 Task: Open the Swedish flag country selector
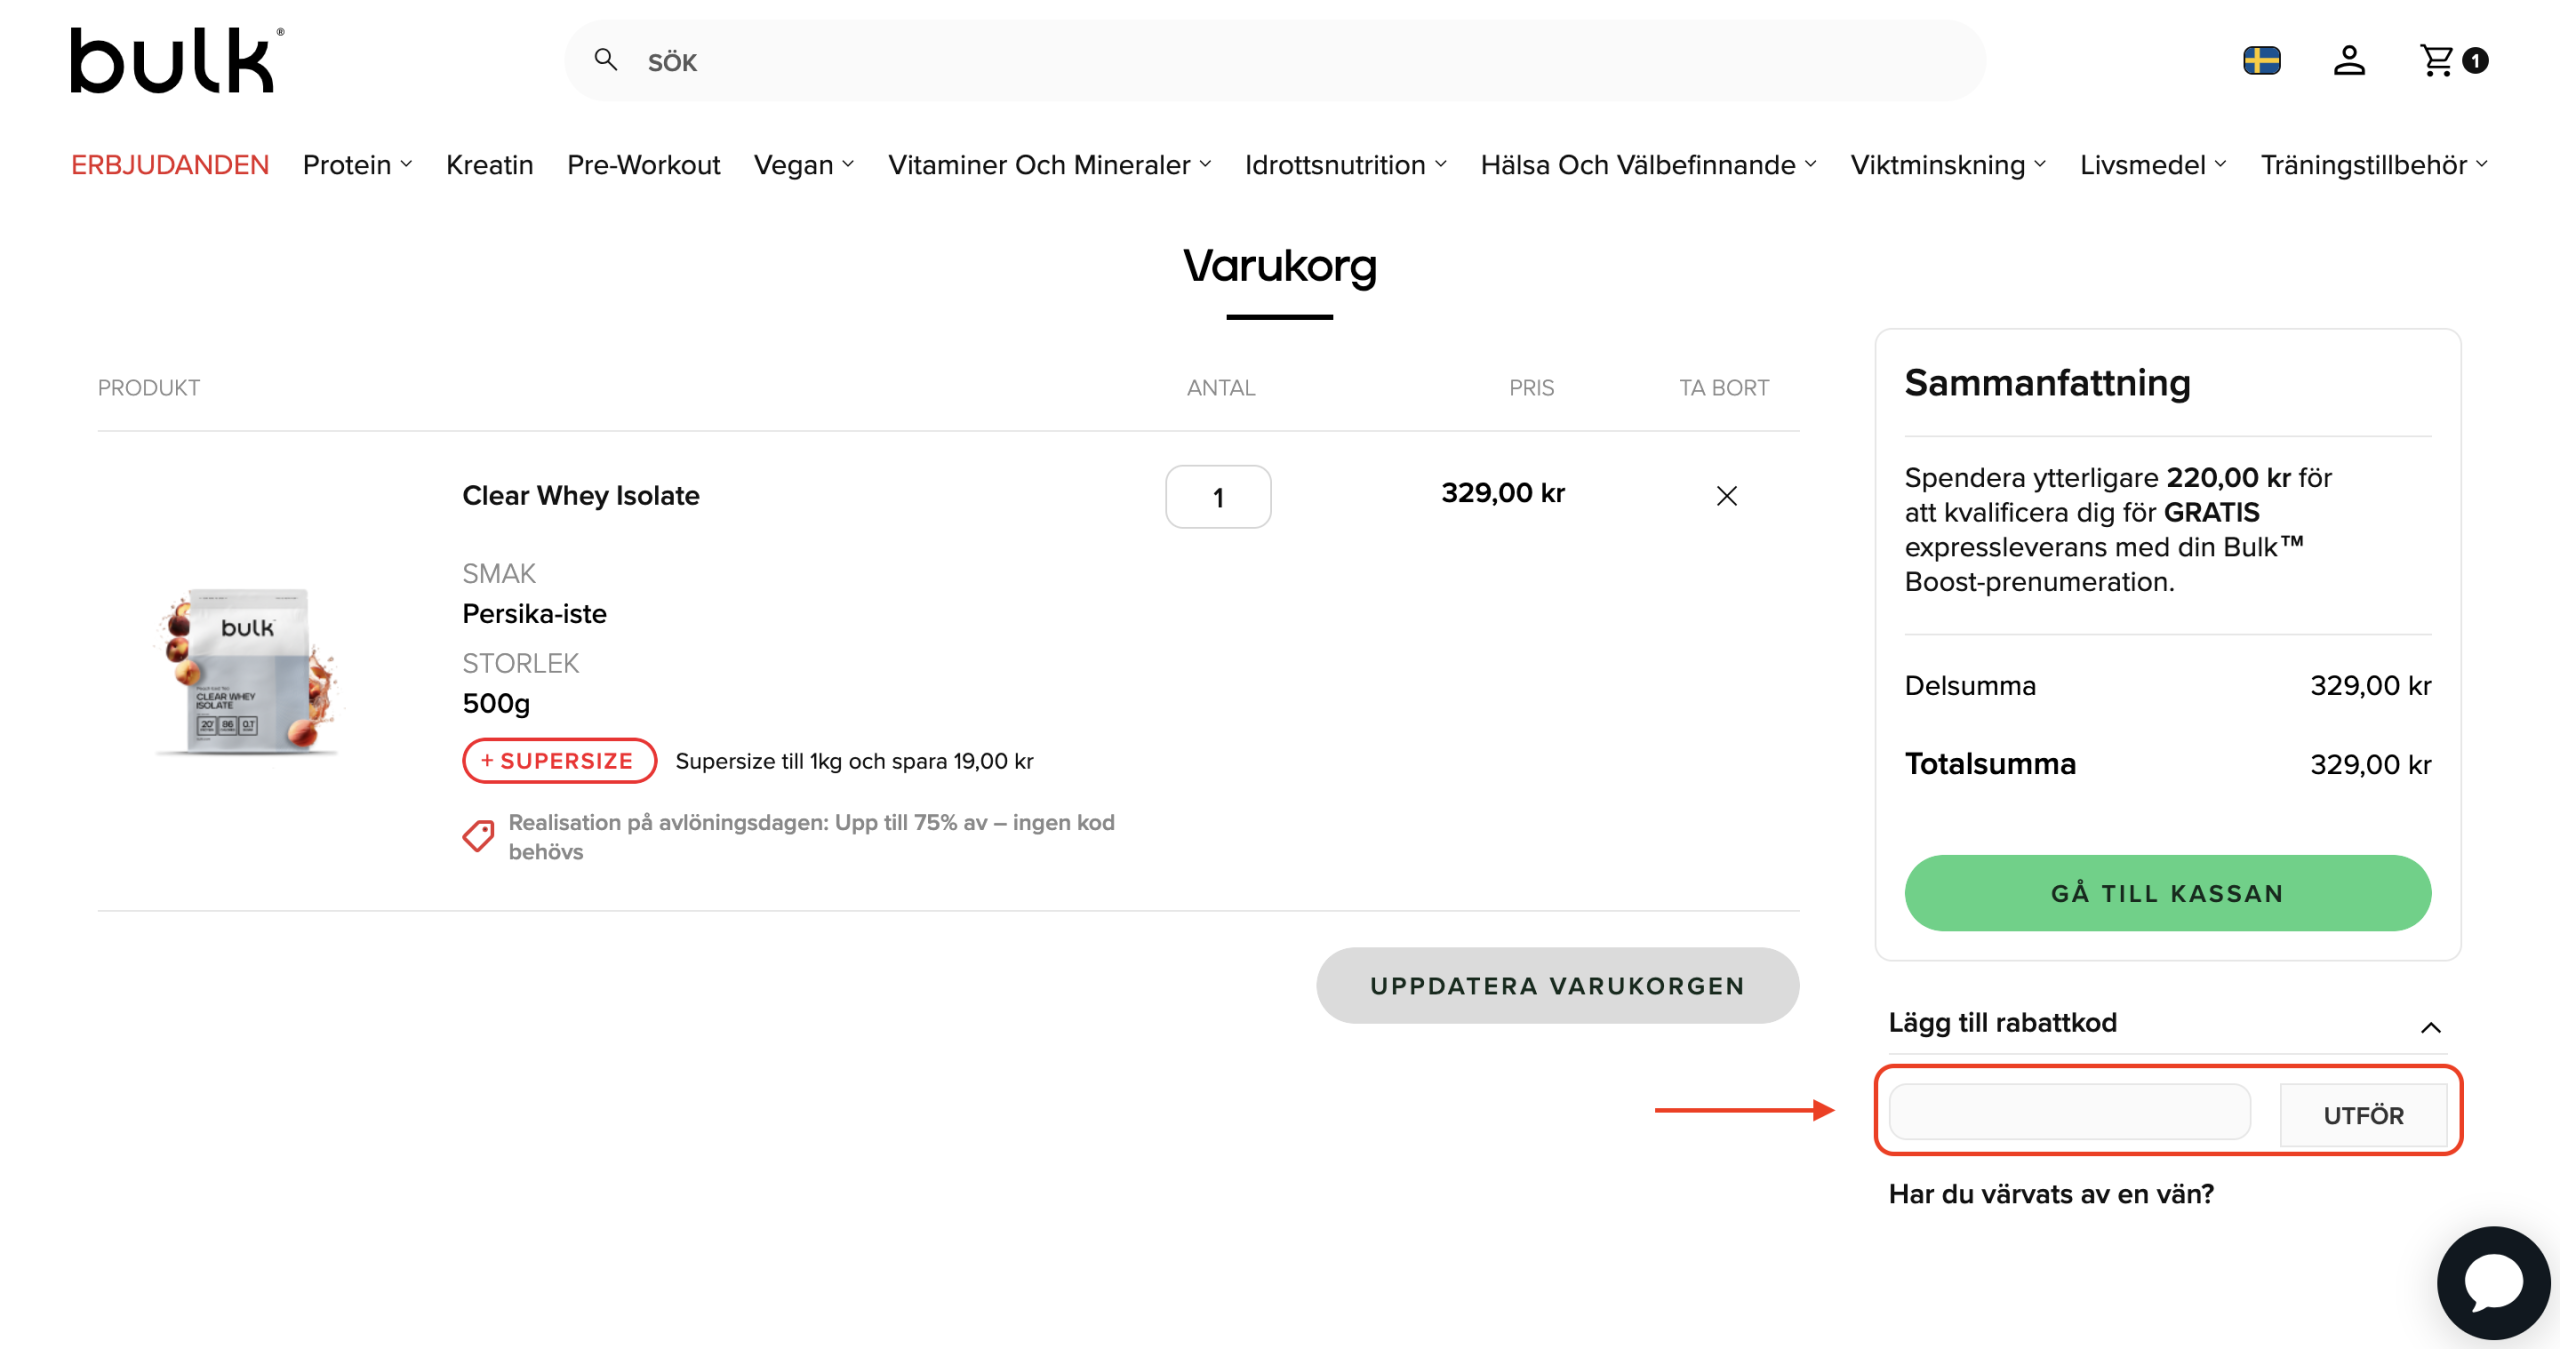click(2262, 61)
